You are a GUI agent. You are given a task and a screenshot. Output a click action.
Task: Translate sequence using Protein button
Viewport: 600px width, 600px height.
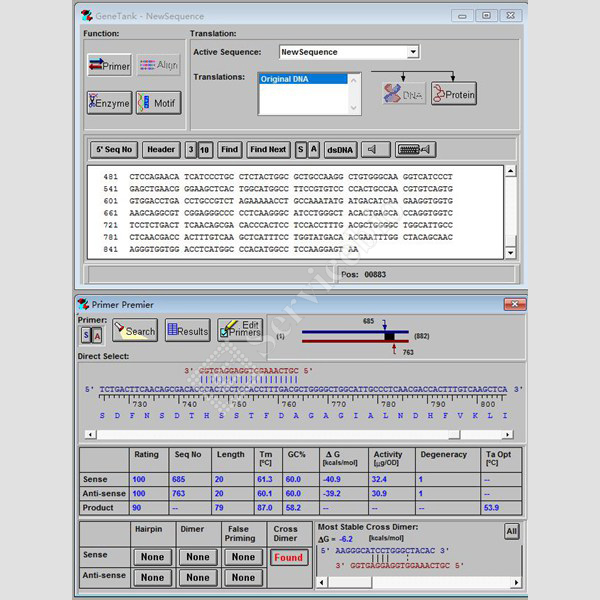[453, 95]
